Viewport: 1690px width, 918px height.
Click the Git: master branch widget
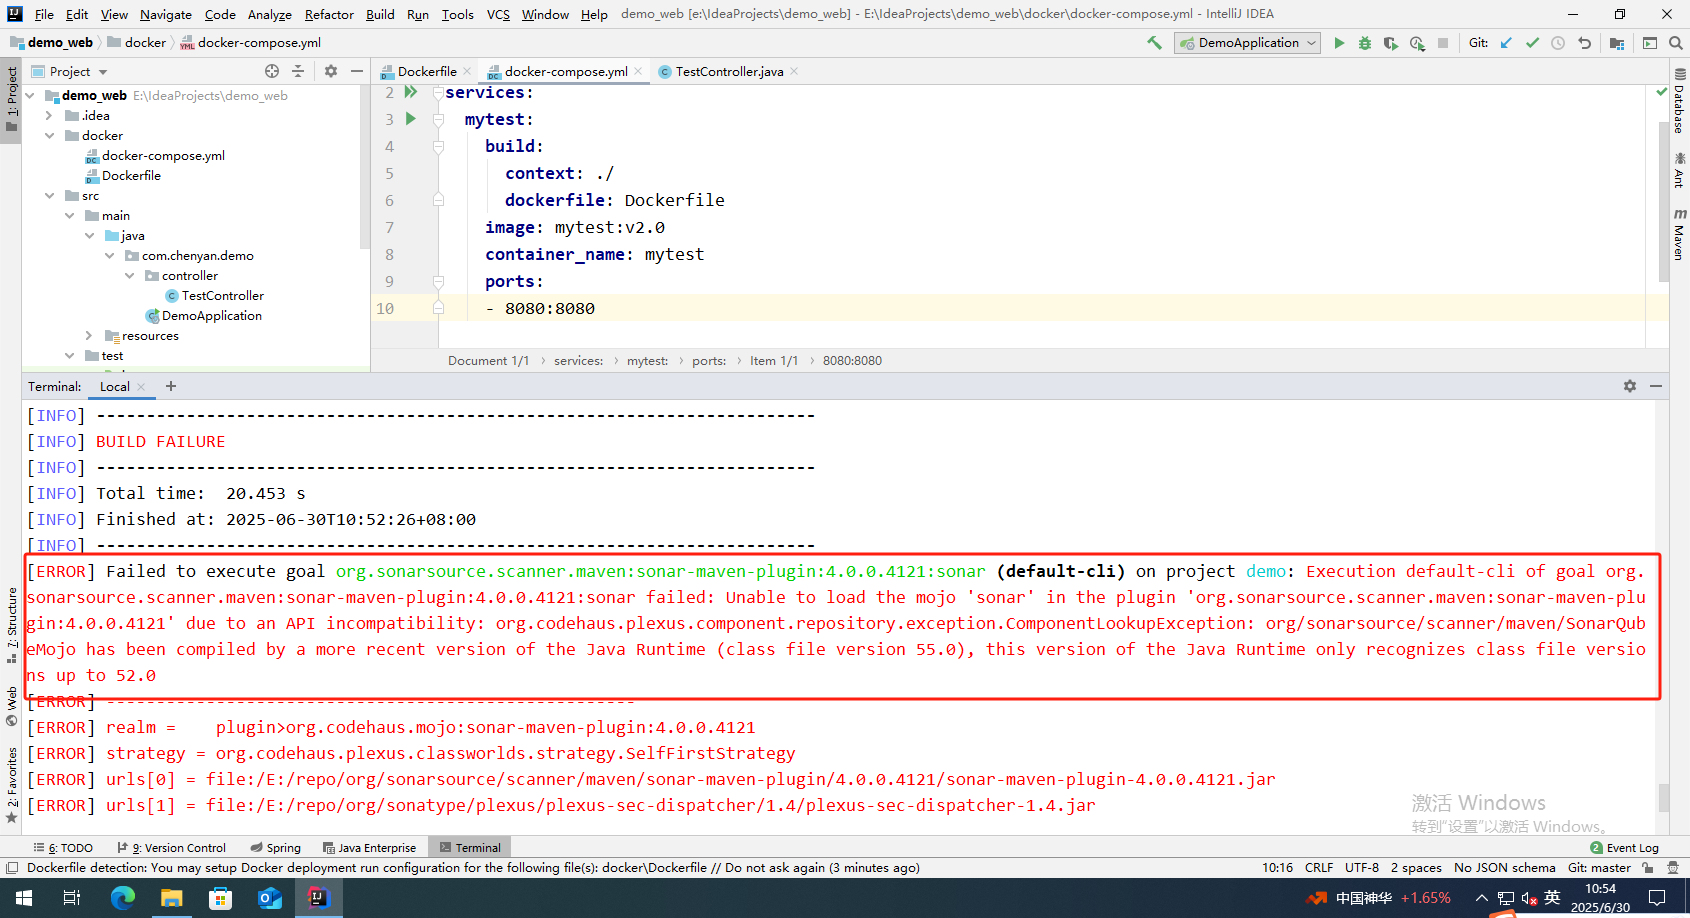(1599, 868)
